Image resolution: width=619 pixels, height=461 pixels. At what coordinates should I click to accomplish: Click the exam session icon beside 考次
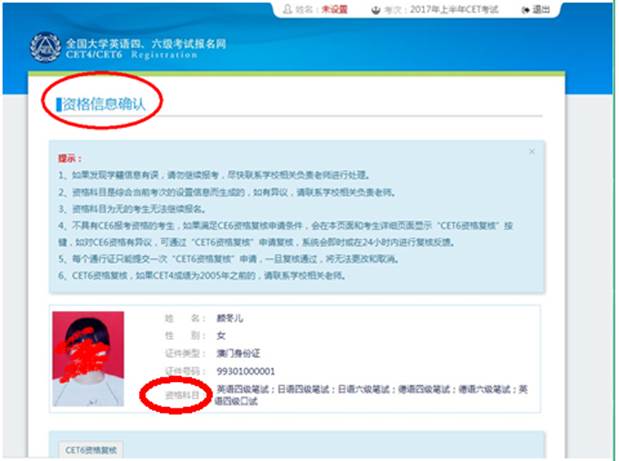click(x=376, y=10)
